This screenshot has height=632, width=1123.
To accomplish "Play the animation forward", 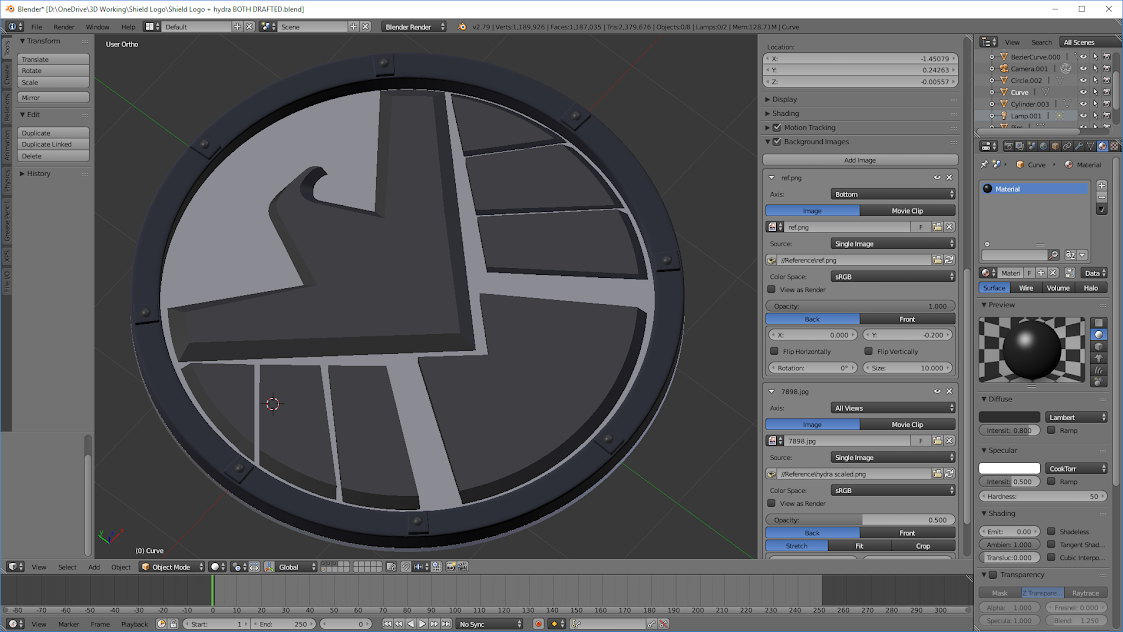I will pos(422,624).
